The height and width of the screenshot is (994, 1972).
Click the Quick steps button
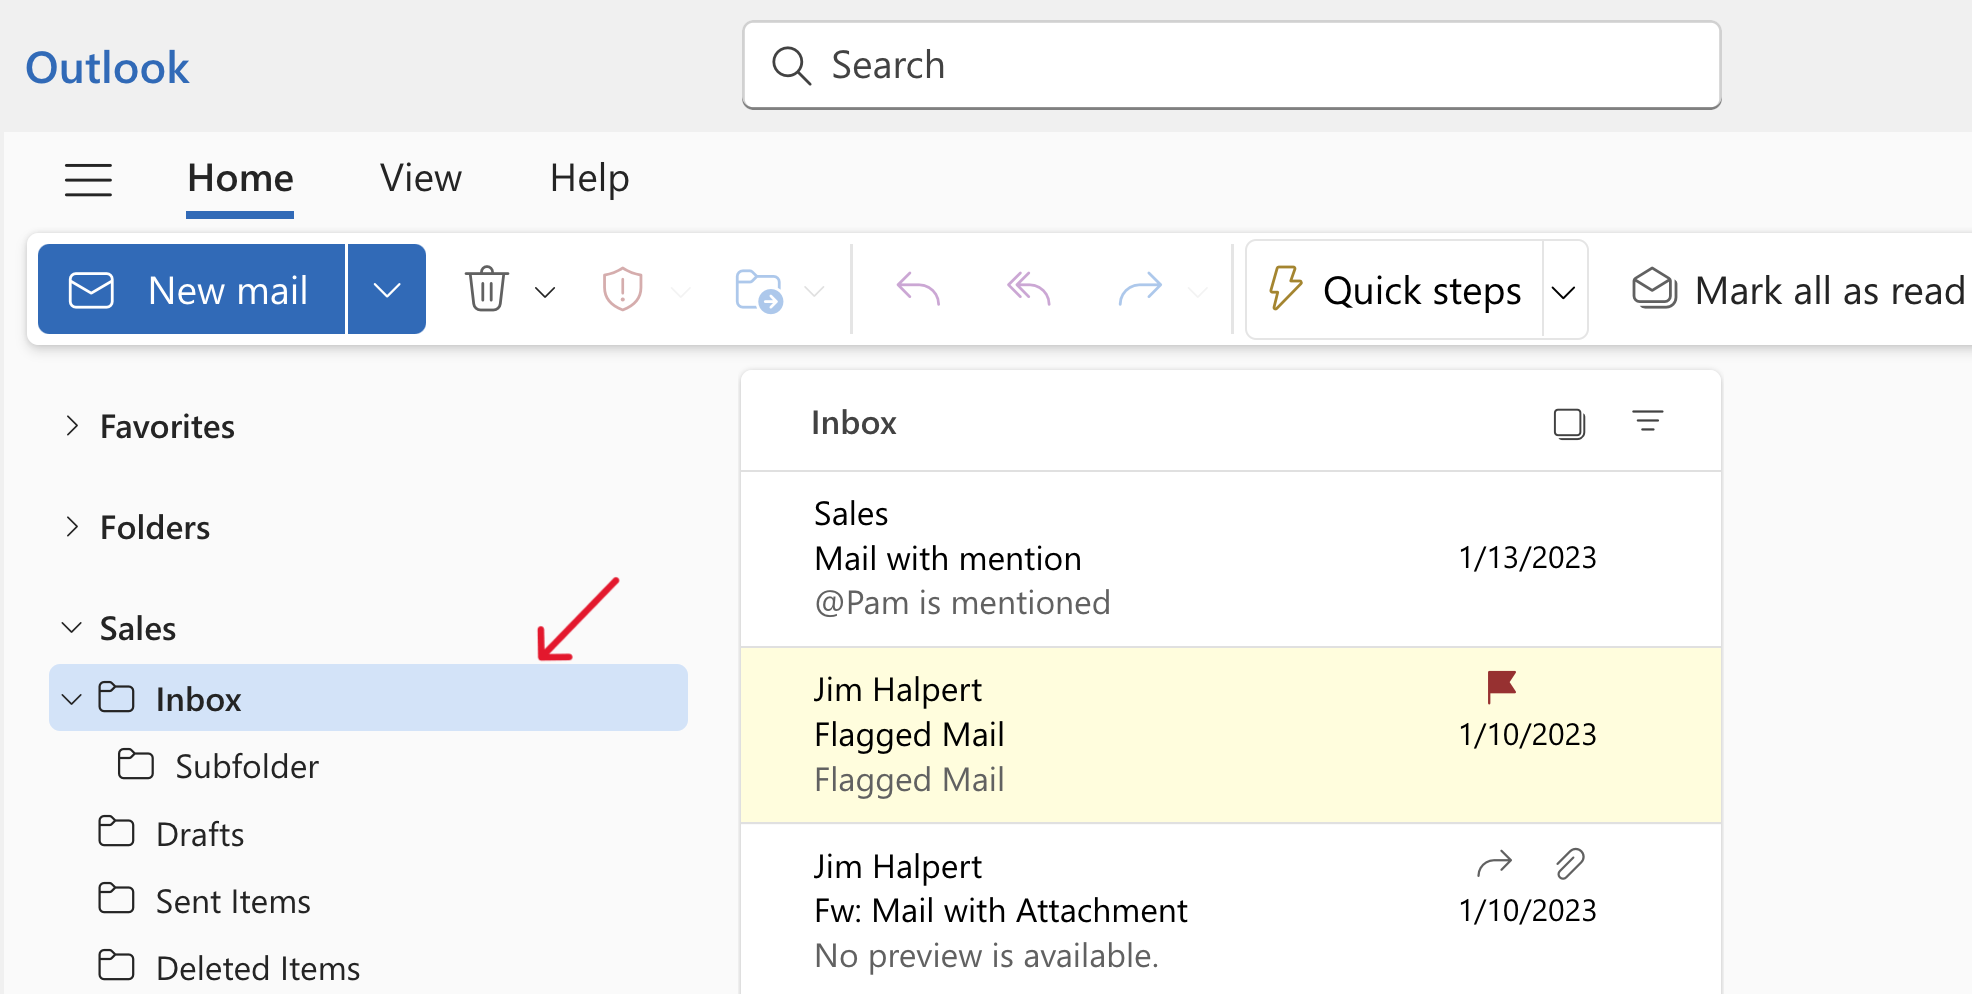(x=1395, y=290)
